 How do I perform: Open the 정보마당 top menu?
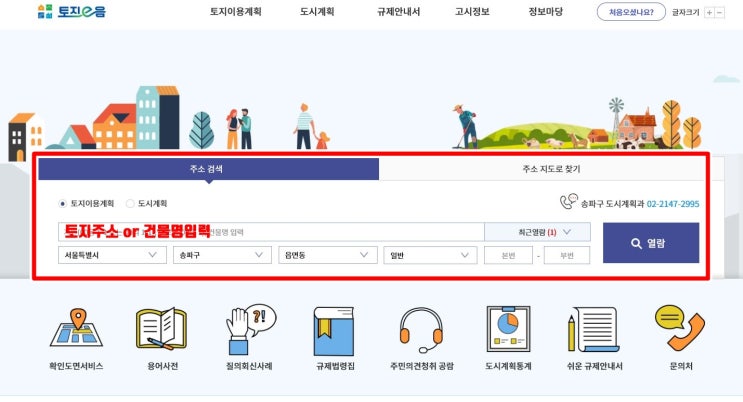tap(545, 12)
